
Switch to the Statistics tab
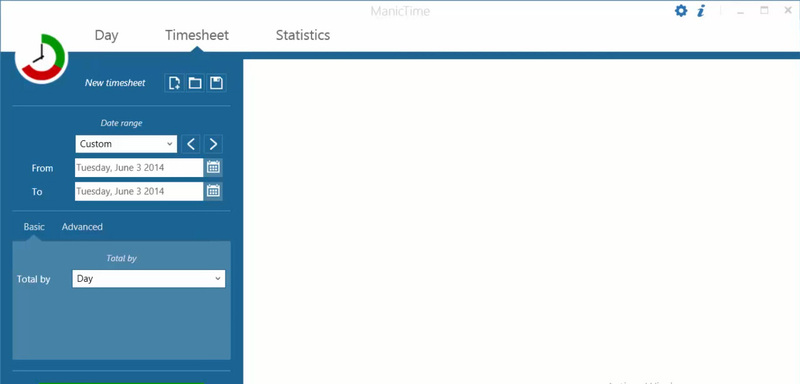click(303, 35)
